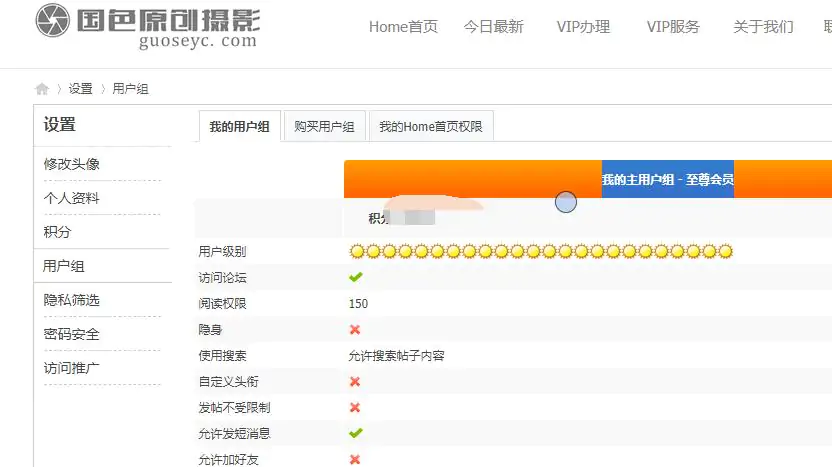
Task: Open 隐私筛选 in the settings sidebar
Action: click(72, 300)
